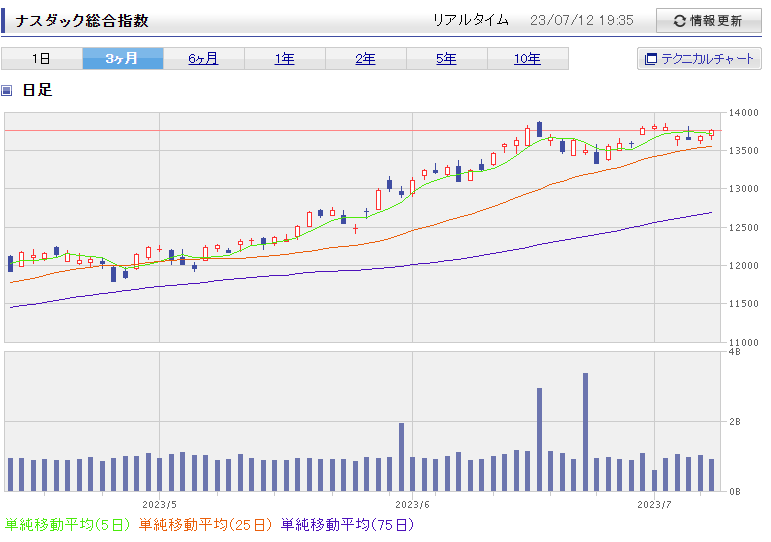The height and width of the screenshot is (542, 771).
Task: Click the square icon beside 日足
Action: click(7, 91)
